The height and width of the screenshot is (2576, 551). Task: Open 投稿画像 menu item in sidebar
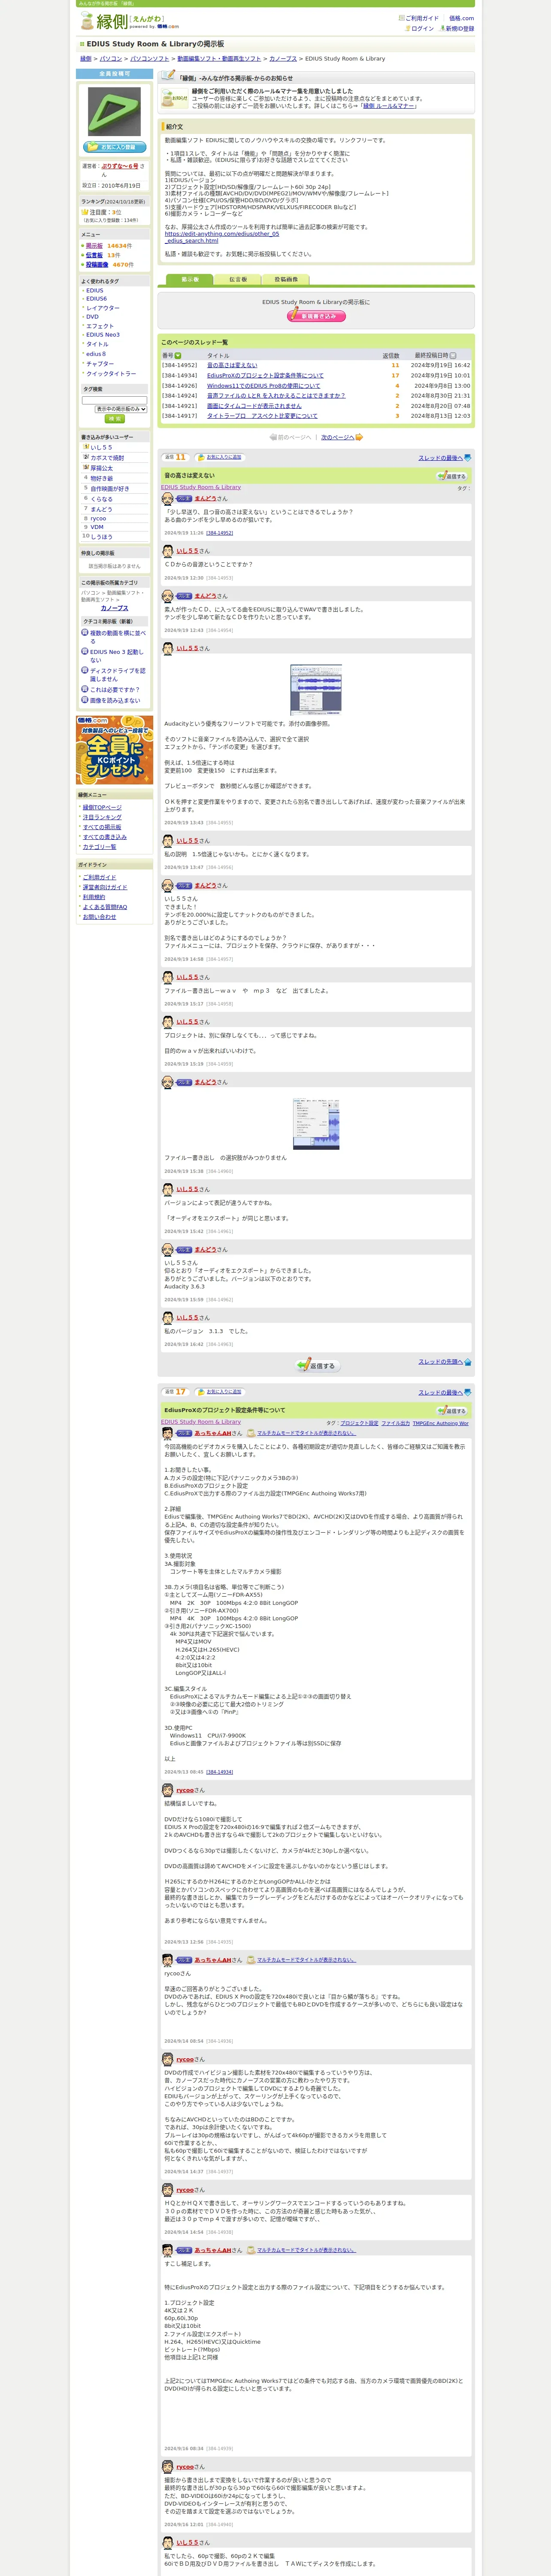pos(97,265)
